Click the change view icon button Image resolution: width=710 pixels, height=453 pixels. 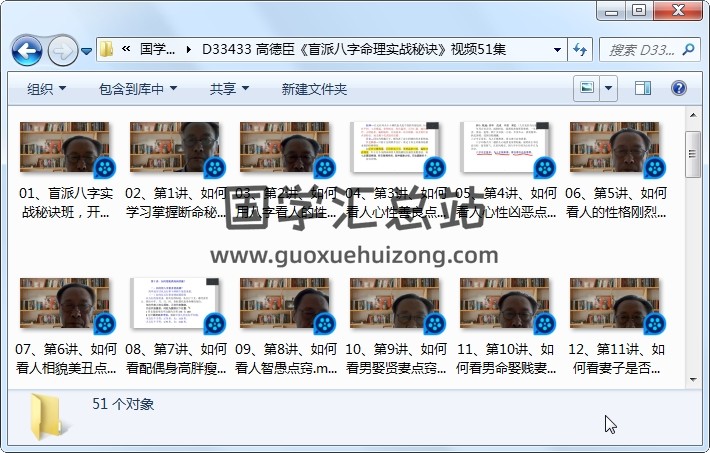(x=587, y=88)
